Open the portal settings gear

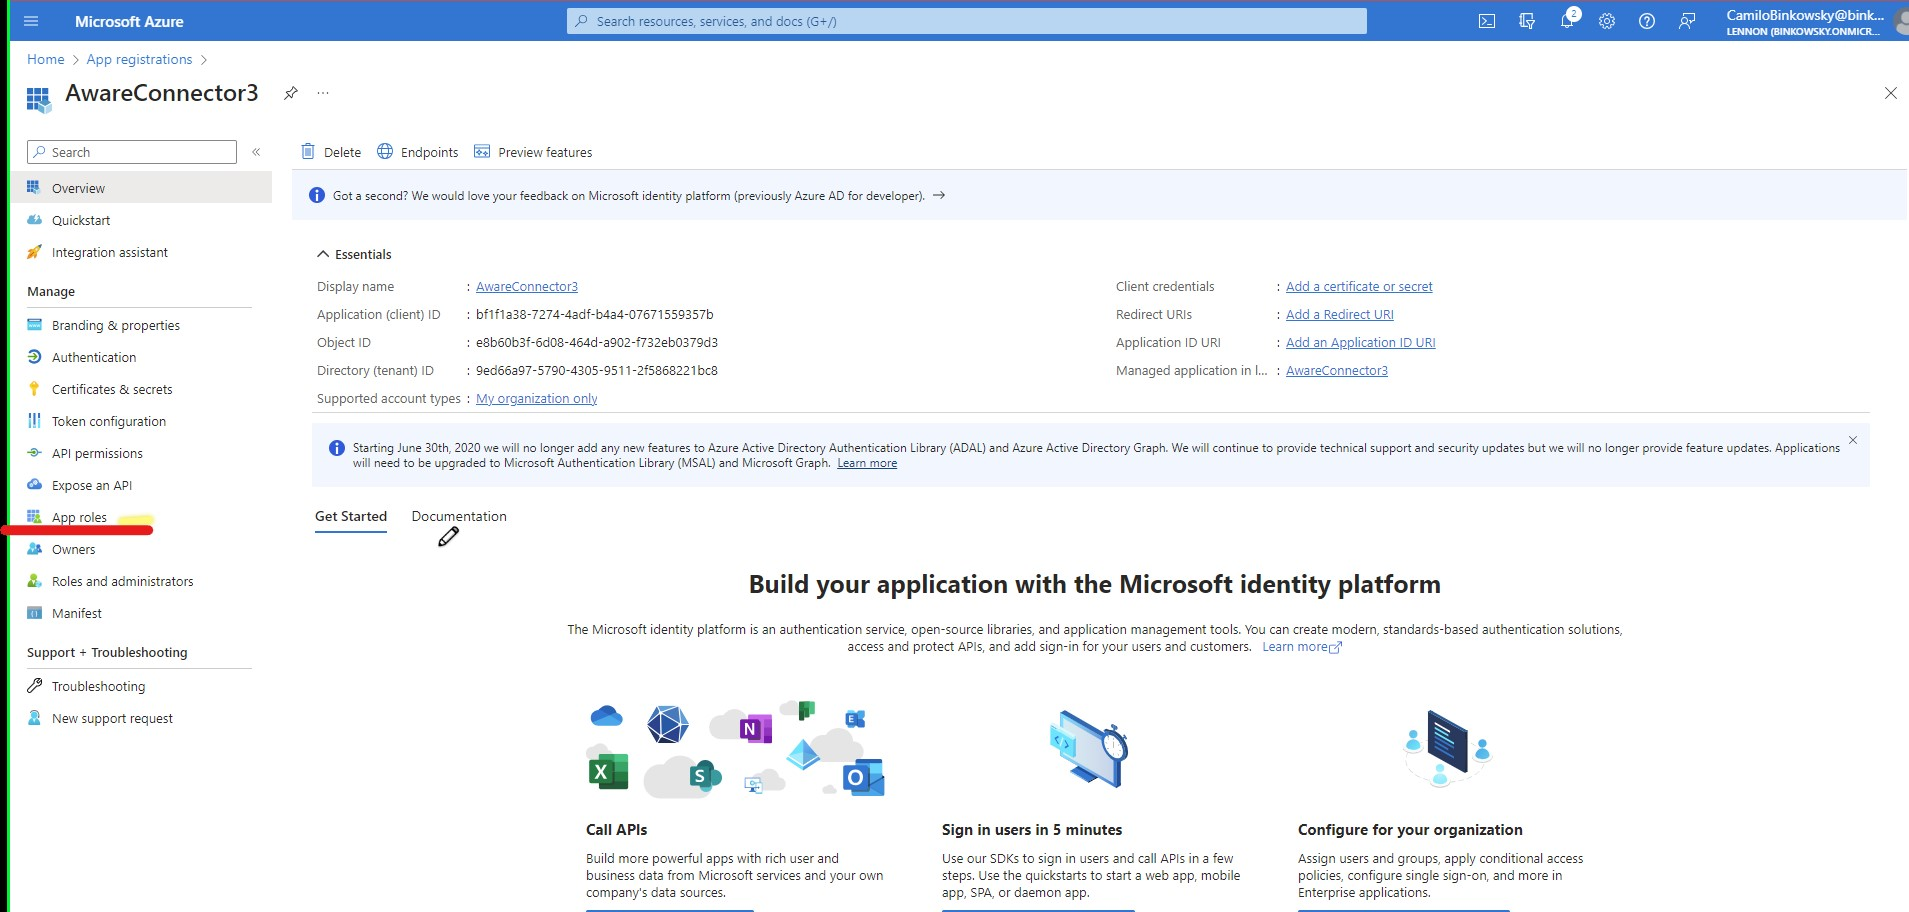1607,21
